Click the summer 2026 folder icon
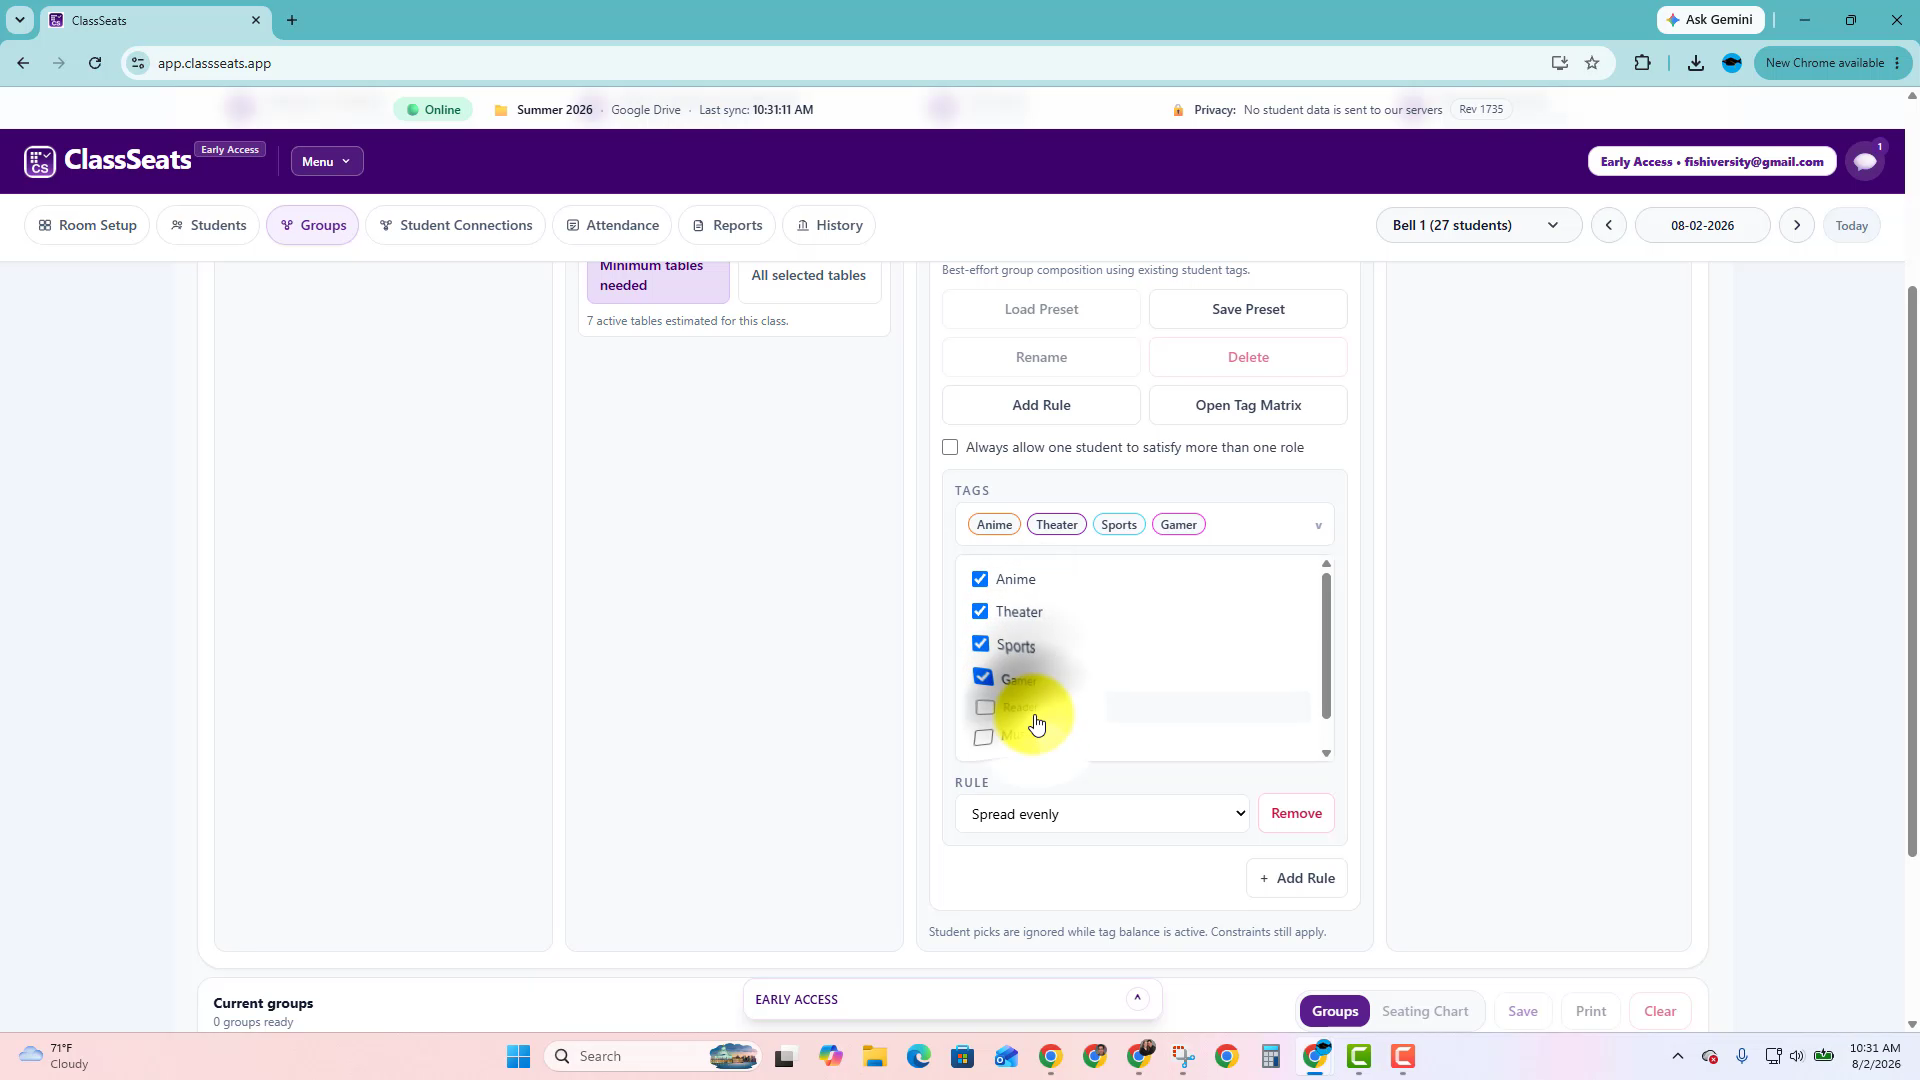 pyautogui.click(x=501, y=110)
